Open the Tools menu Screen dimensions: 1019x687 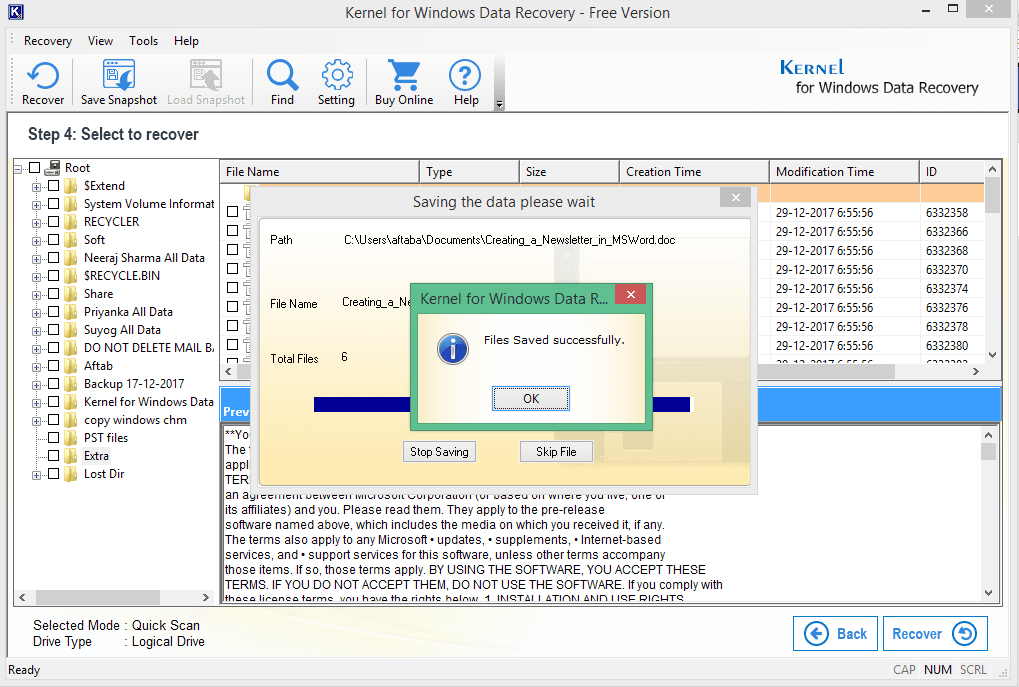click(143, 41)
